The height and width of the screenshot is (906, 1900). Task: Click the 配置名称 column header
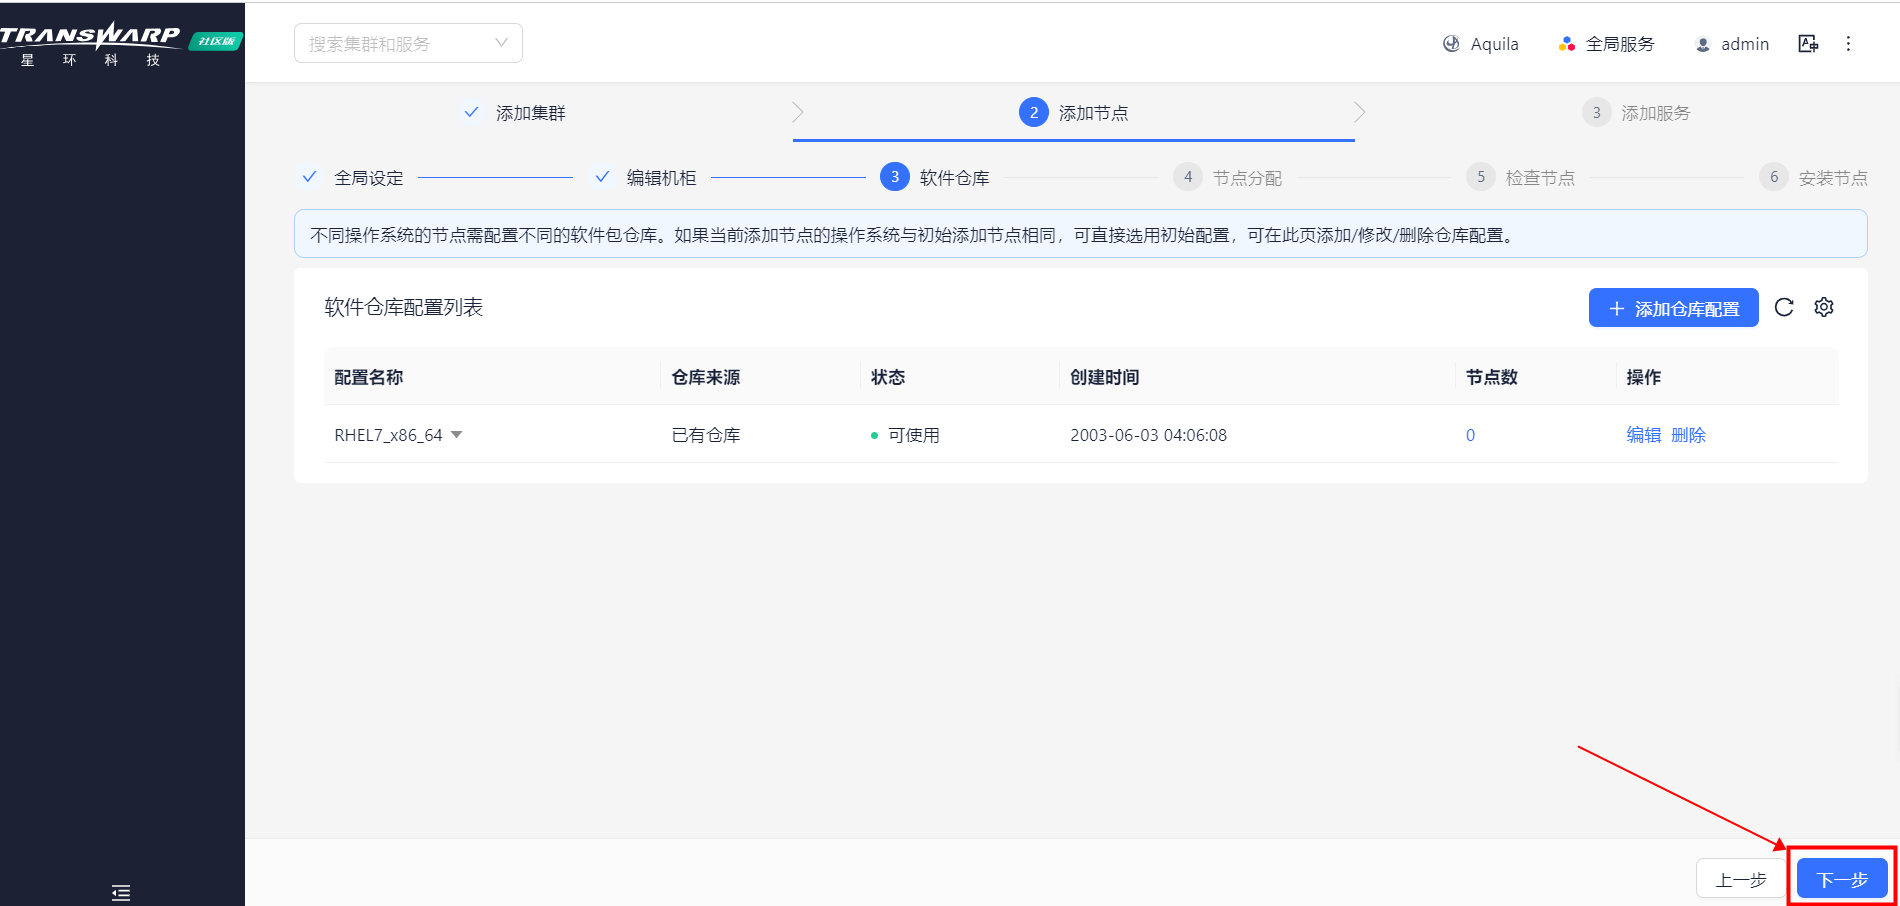click(369, 377)
